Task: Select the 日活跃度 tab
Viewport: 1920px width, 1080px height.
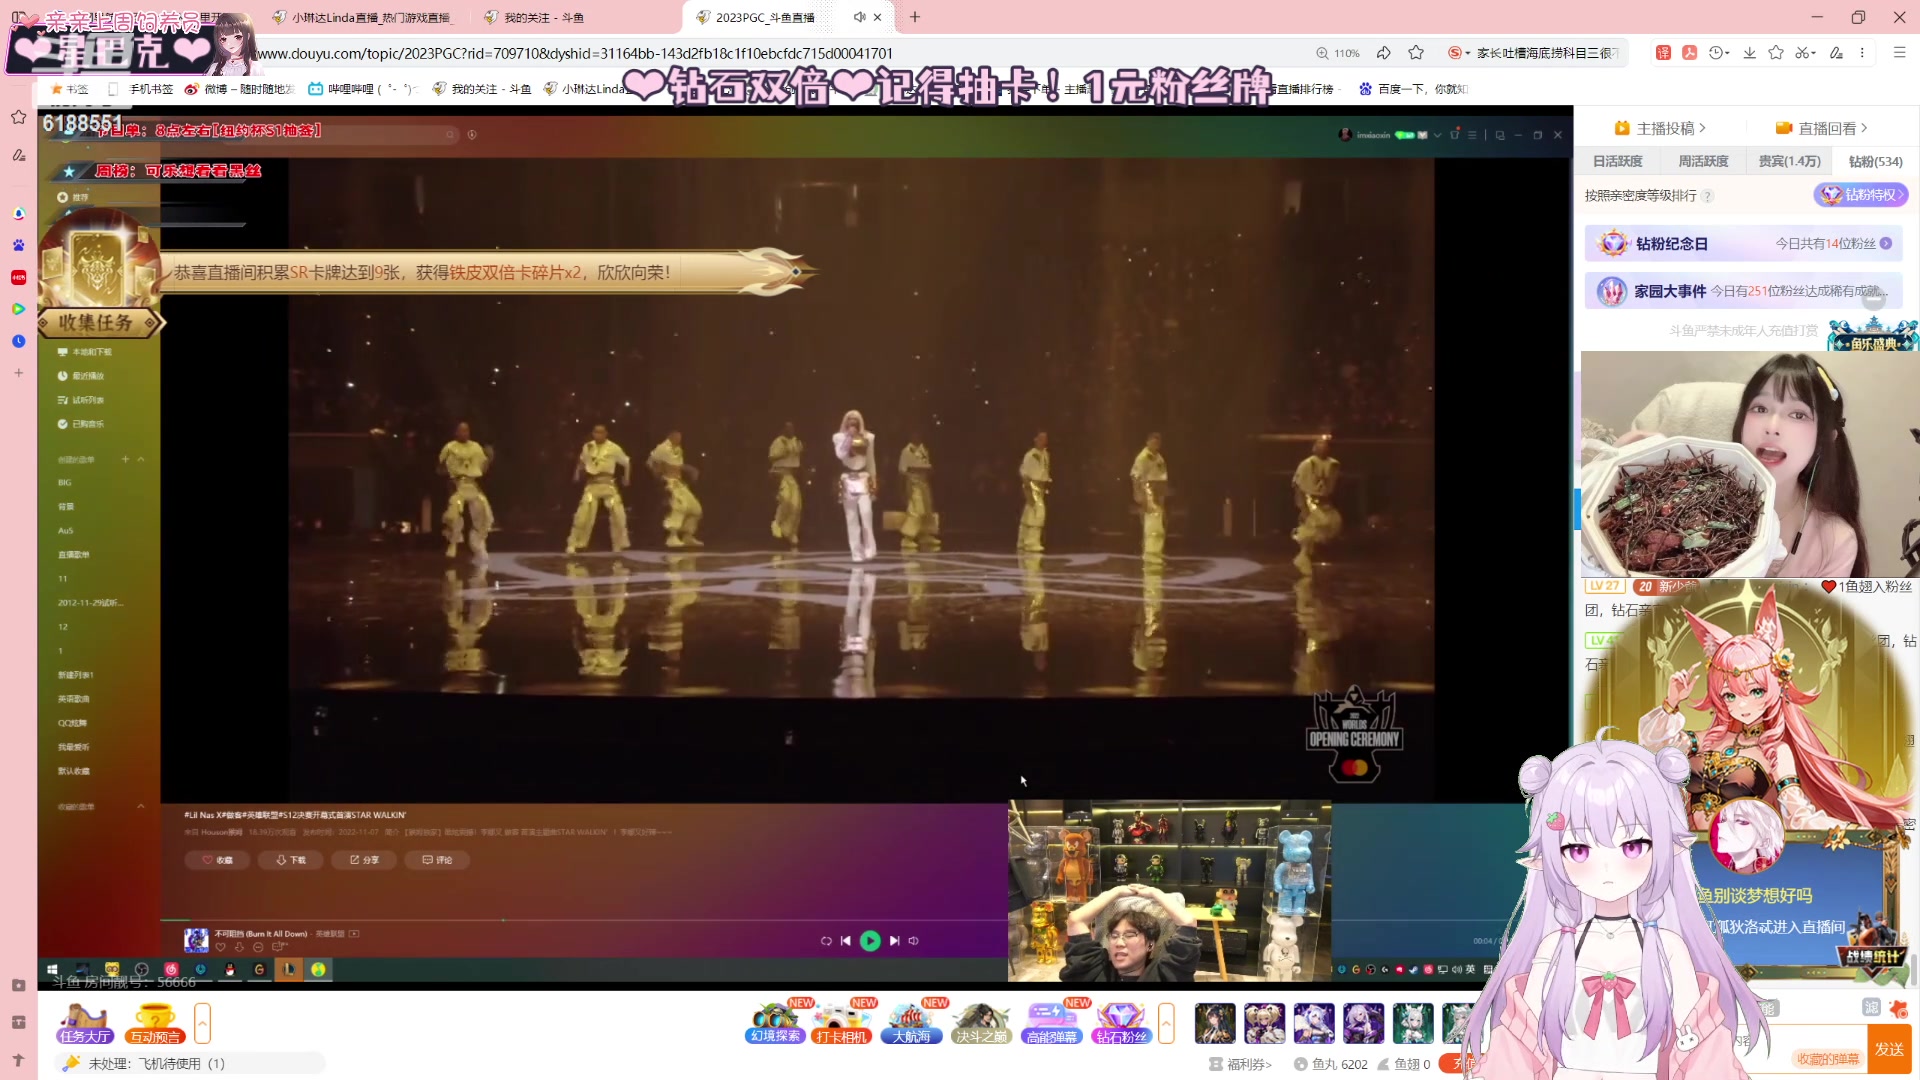Action: pyautogui.click(x=1617, y=161)
